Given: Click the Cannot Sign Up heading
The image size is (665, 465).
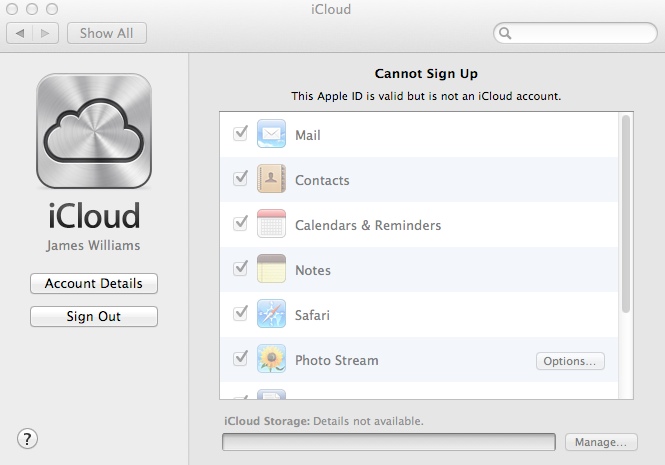Looking at the screenshot, I should pos(426,74).
